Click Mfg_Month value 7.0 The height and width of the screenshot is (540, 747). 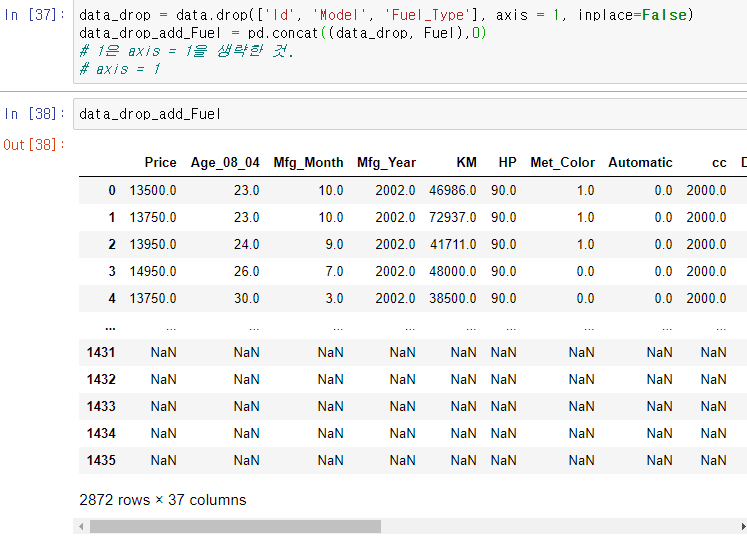[334, 272]
